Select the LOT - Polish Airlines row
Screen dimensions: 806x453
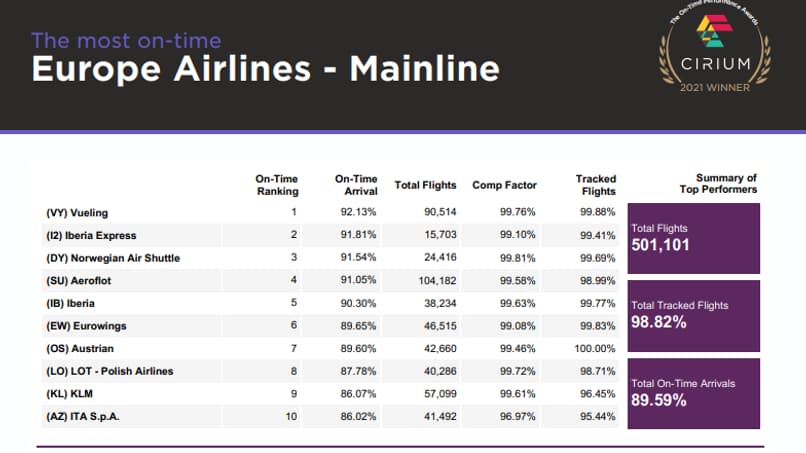click(110, 371)
